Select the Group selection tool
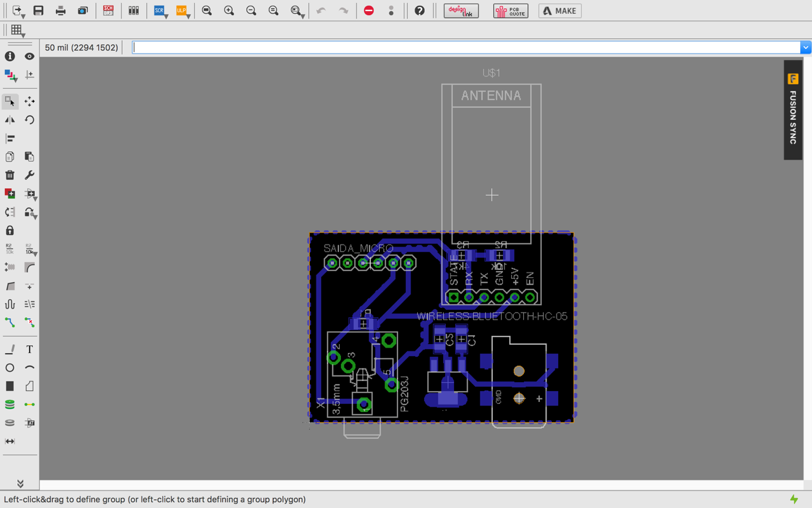The image size is (812, 508). (10, 101)
